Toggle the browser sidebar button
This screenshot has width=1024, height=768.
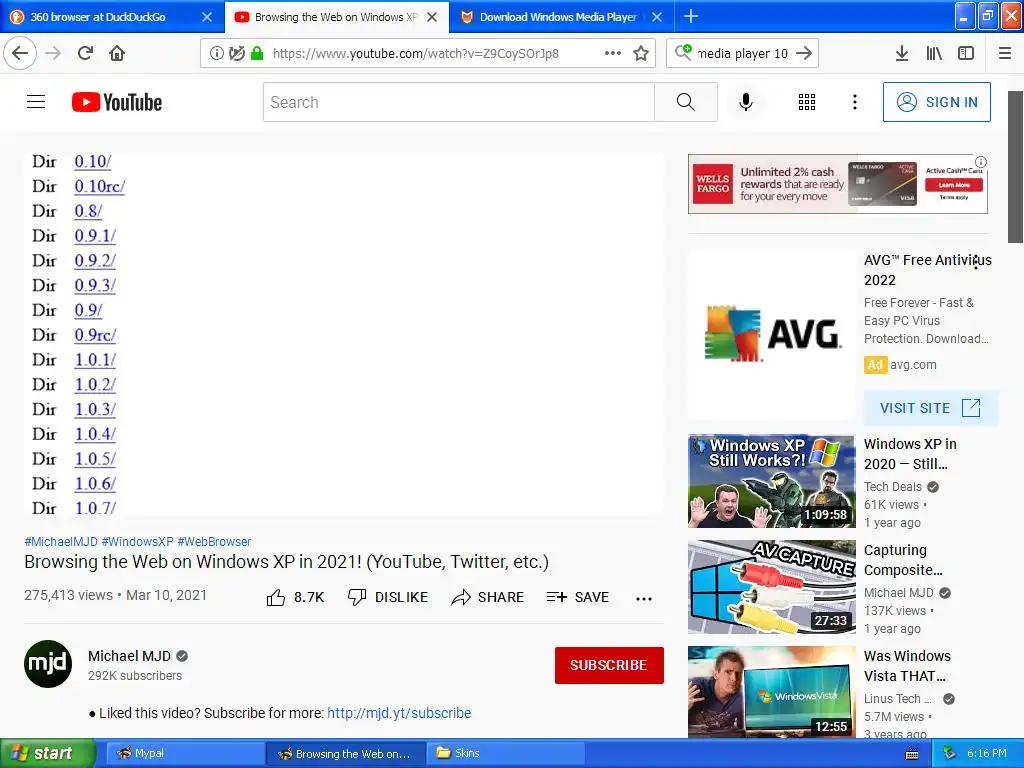(x=966, y=53)
